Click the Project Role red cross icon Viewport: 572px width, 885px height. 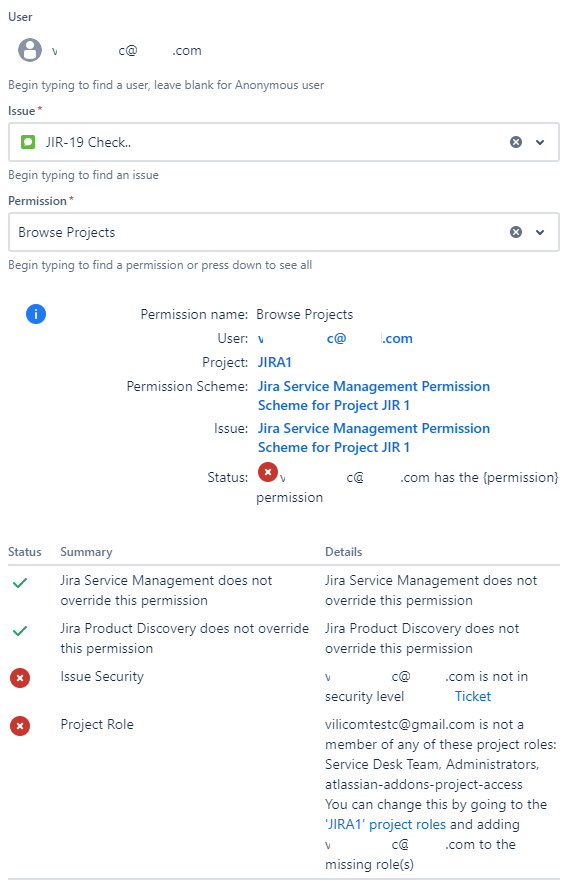pyautogui.click(x=20, y=726)
